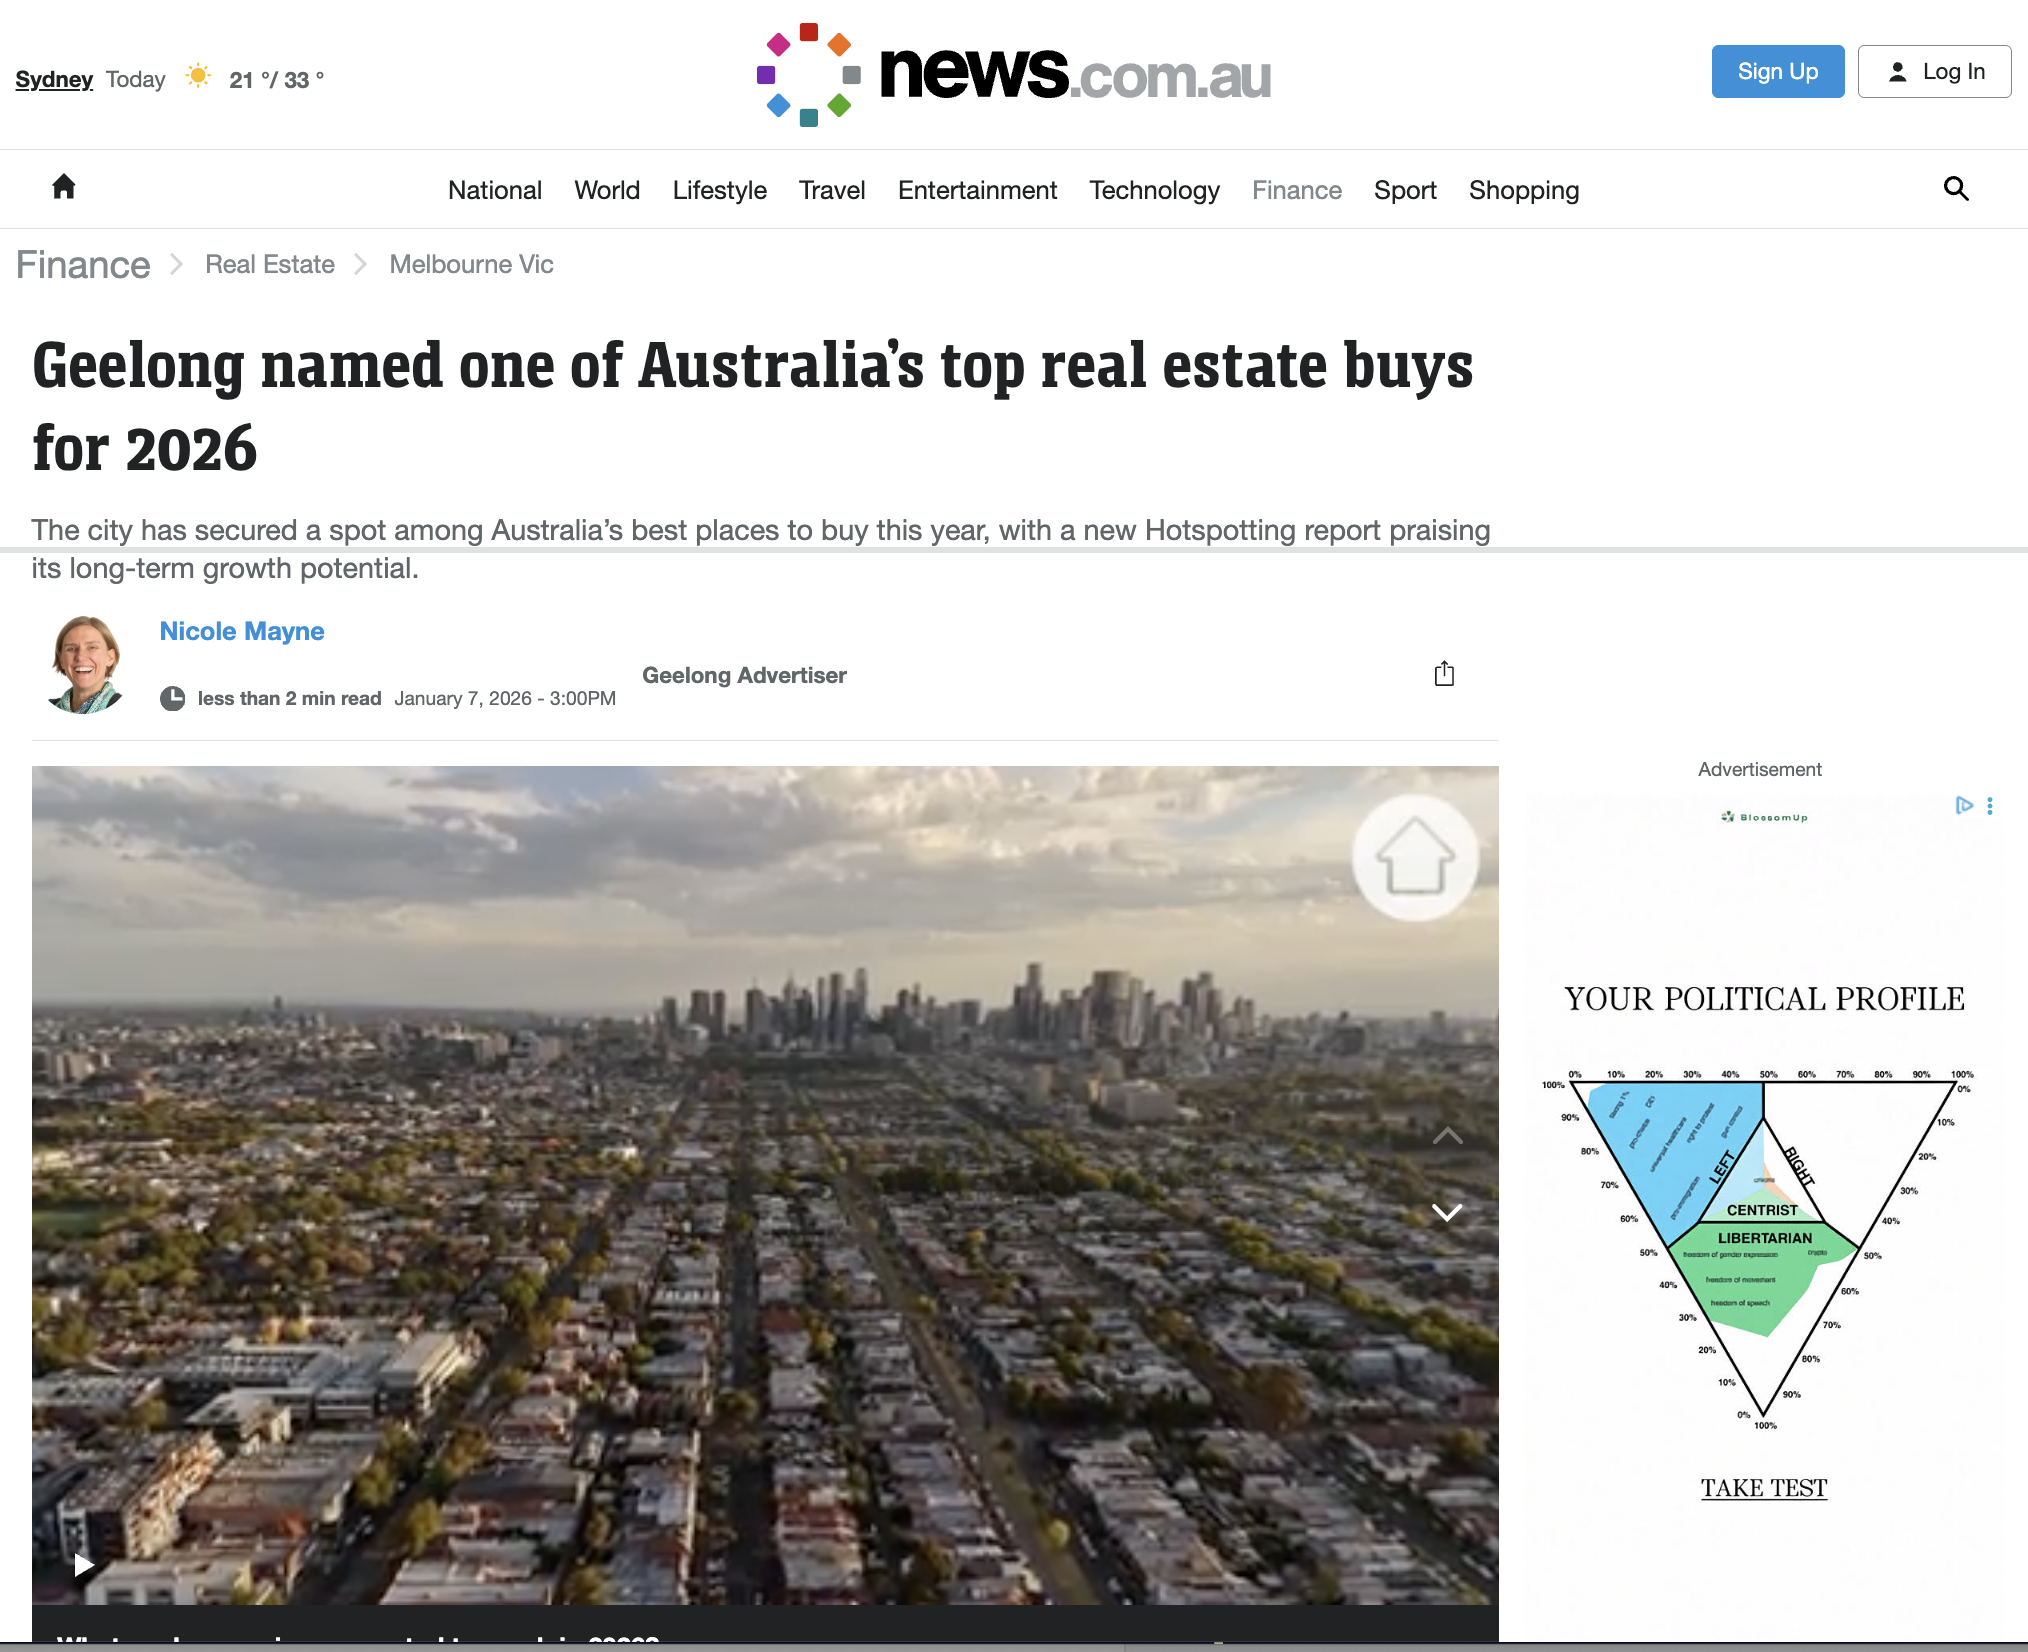The width and height of the screenshot is (2028, 1652).
Task: Open the Technology menu section
Action: (1154, 190)
